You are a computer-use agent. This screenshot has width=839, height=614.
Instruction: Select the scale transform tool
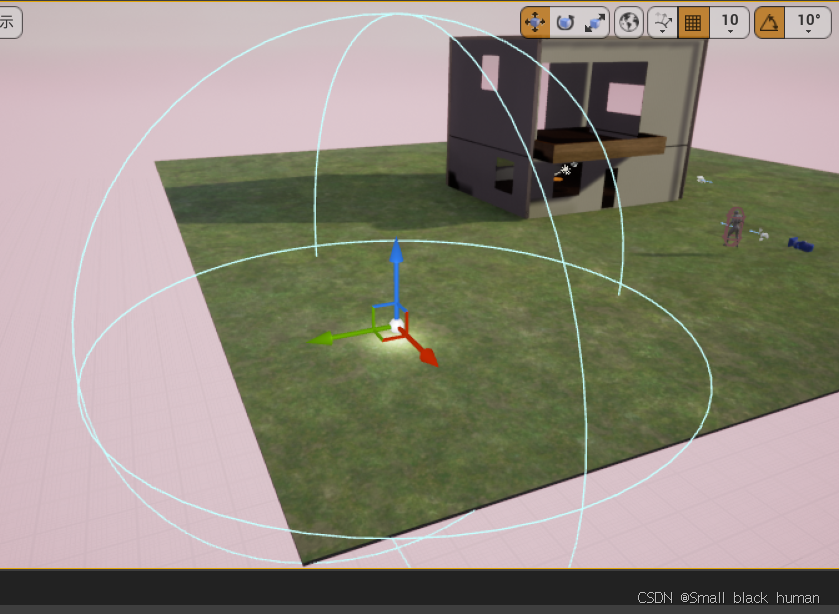pos(594,22)
